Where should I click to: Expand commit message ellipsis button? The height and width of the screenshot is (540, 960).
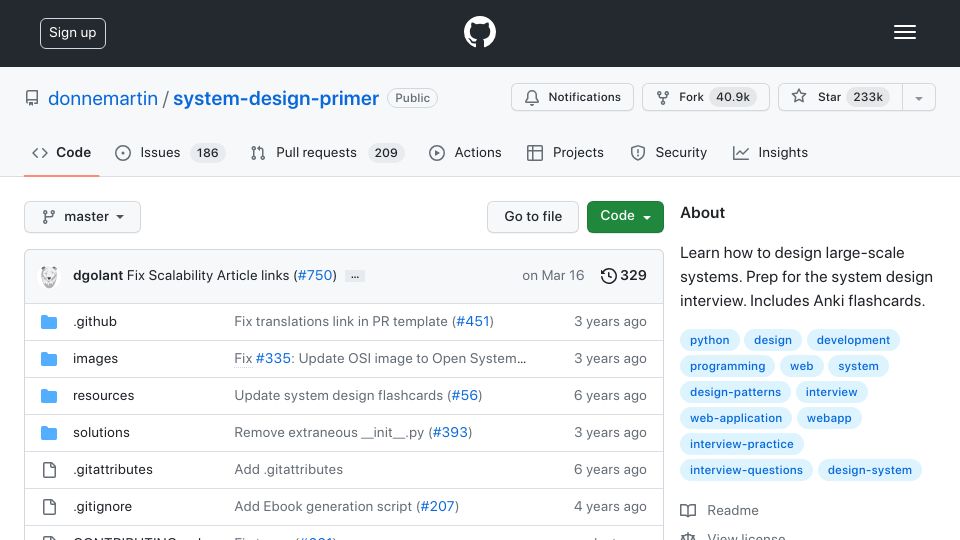(355, 276)
